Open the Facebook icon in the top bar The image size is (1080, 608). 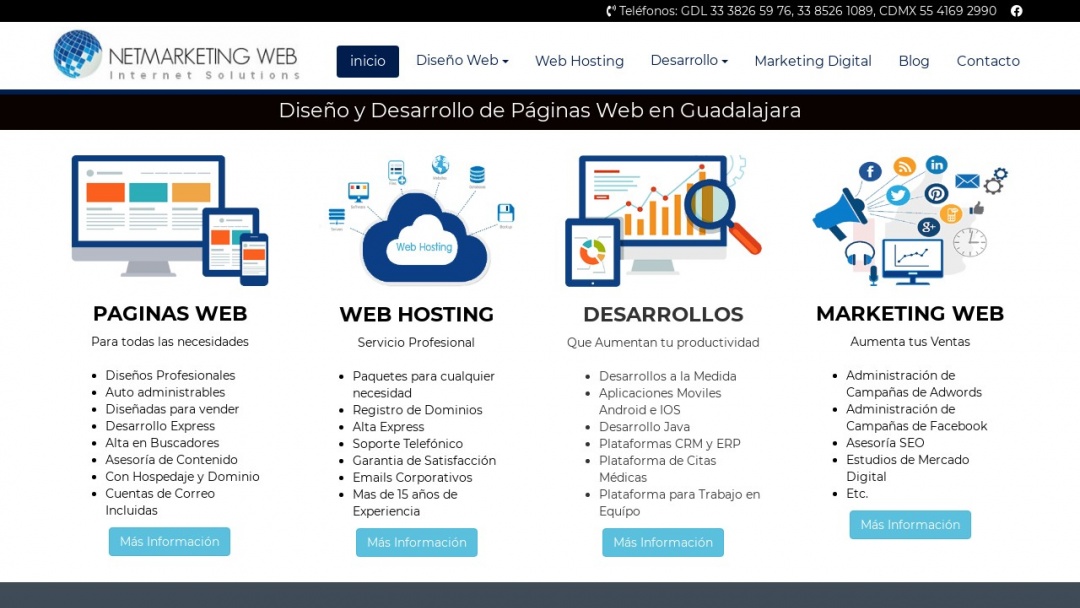point(1016,11)
